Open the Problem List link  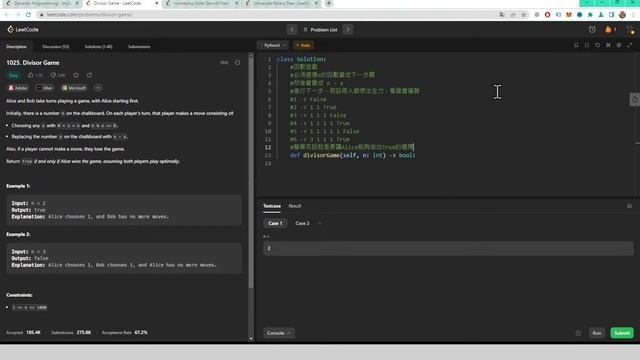(320, 30)
